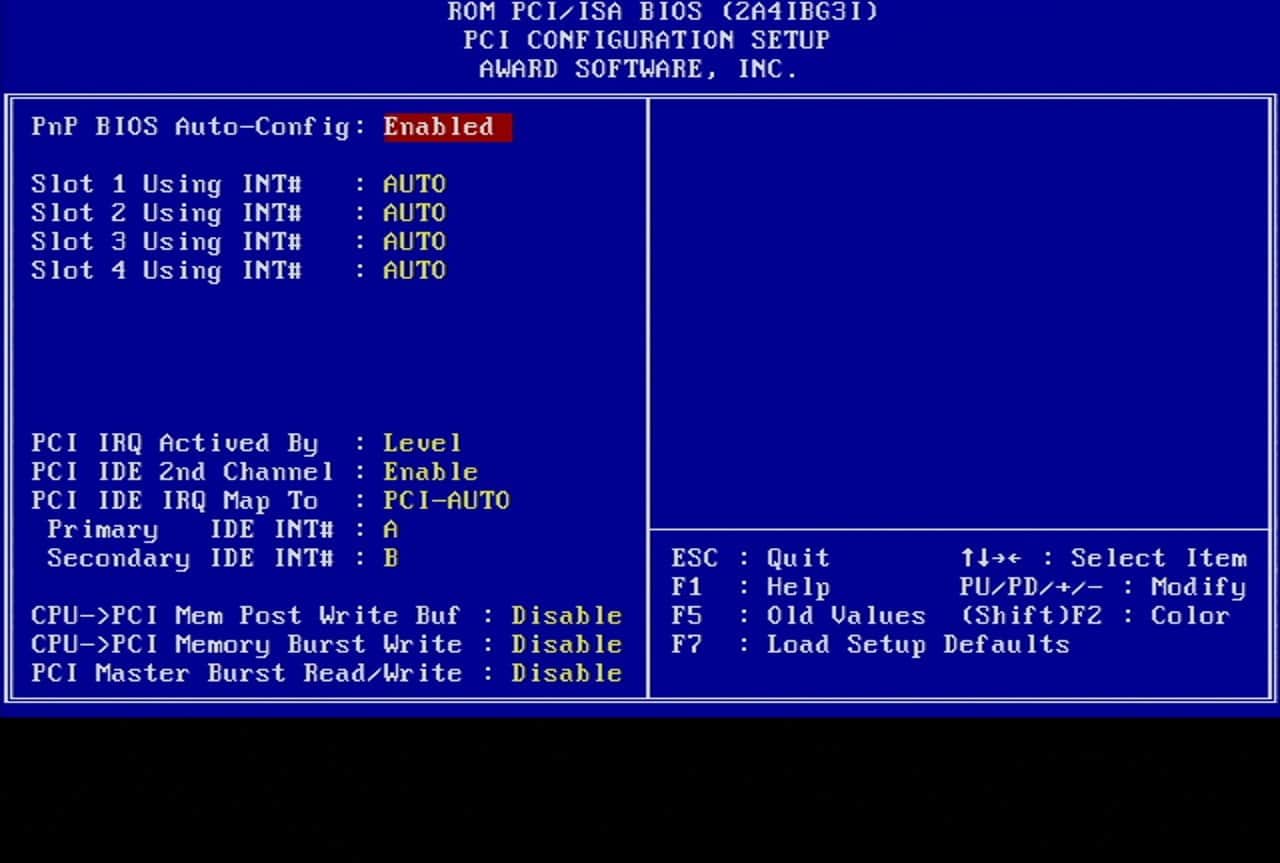Click the (Shift)F2 : Color hint

click(x=1095, y=616)
